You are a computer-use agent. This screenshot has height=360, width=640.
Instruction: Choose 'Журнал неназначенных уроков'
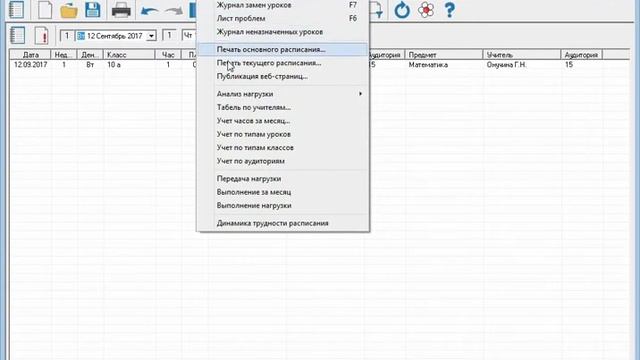point(283,32)
